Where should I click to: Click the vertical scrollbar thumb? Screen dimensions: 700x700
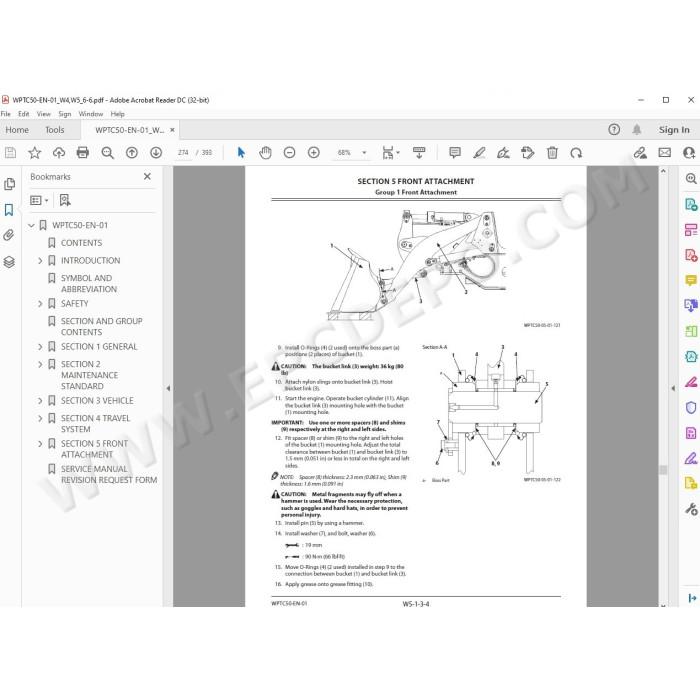[x=663, y=470]
